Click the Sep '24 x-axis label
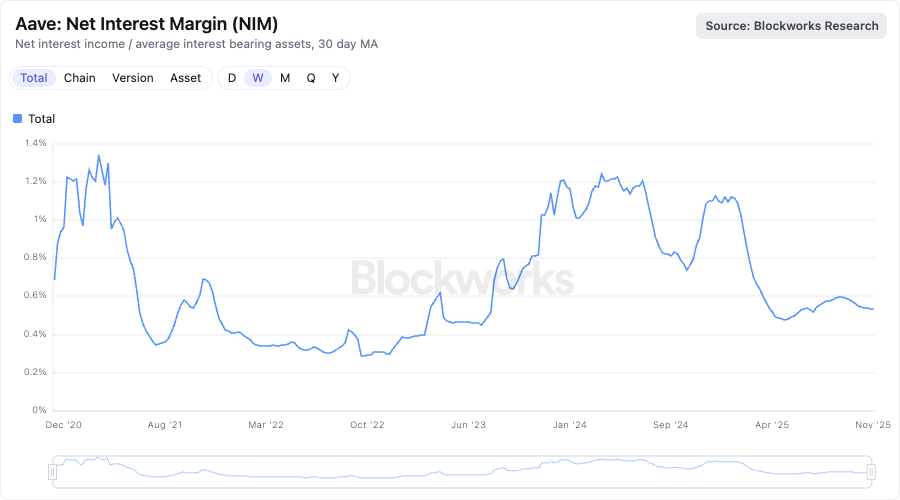The height and width of the screenshot is (500, 900). (670, 425)
